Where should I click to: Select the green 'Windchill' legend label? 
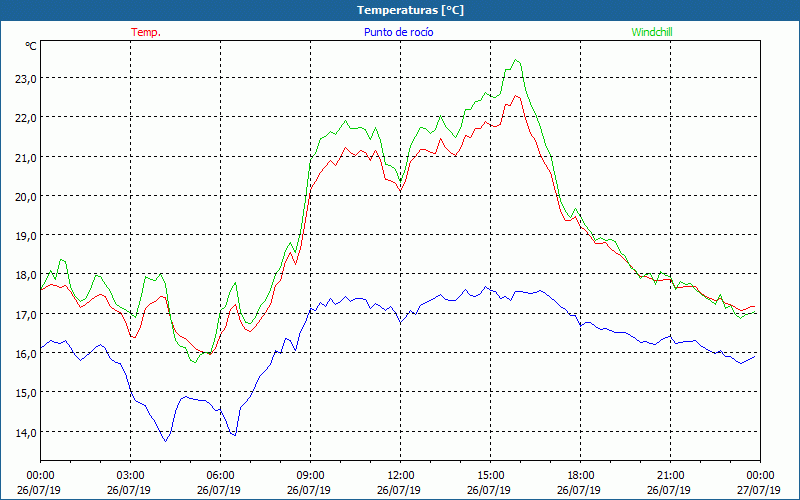pyautogui.click(x=652, y=32)
